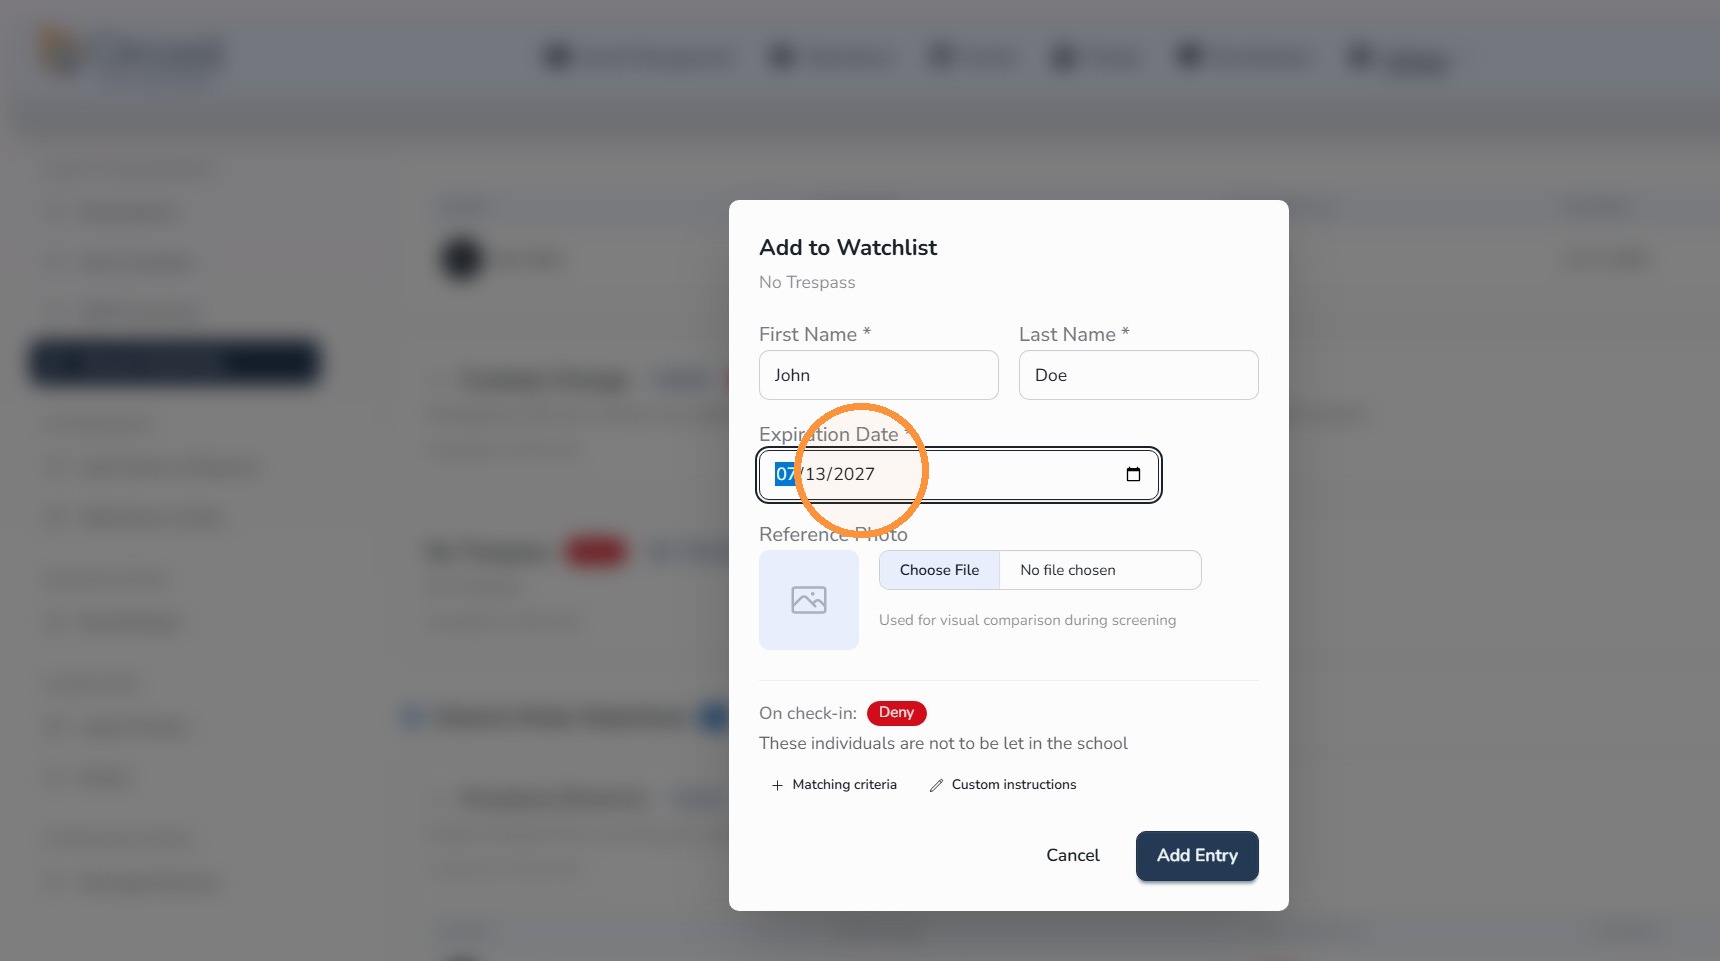Image resolution: width=1720 pixels, height=961 pixels.
Task: Select the highlighted month segment 07
Action: click(x=785, y=474)
